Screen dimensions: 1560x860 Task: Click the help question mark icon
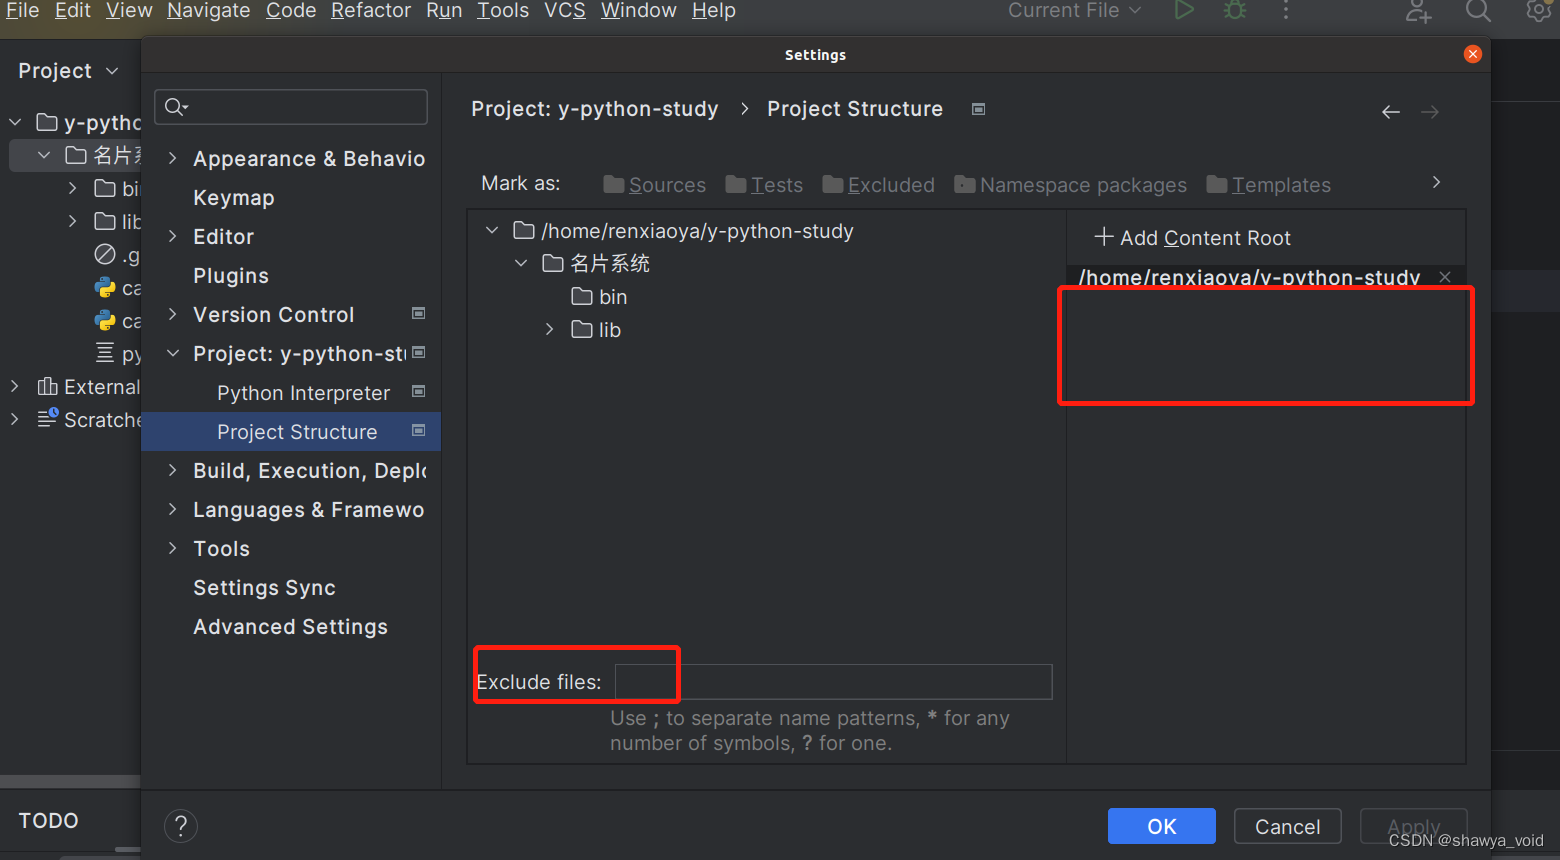(x=180, y=826)
